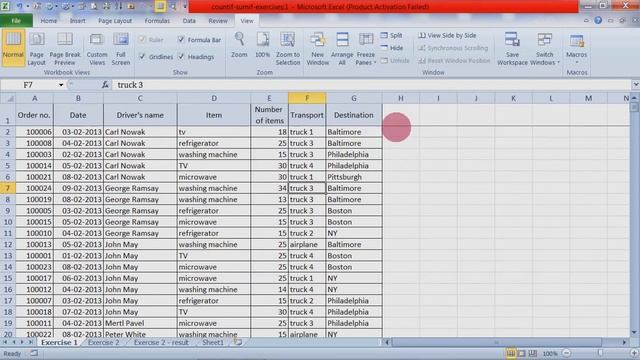
Task: Click Page Break Preview icon in status bar
Action: point(532,353)
